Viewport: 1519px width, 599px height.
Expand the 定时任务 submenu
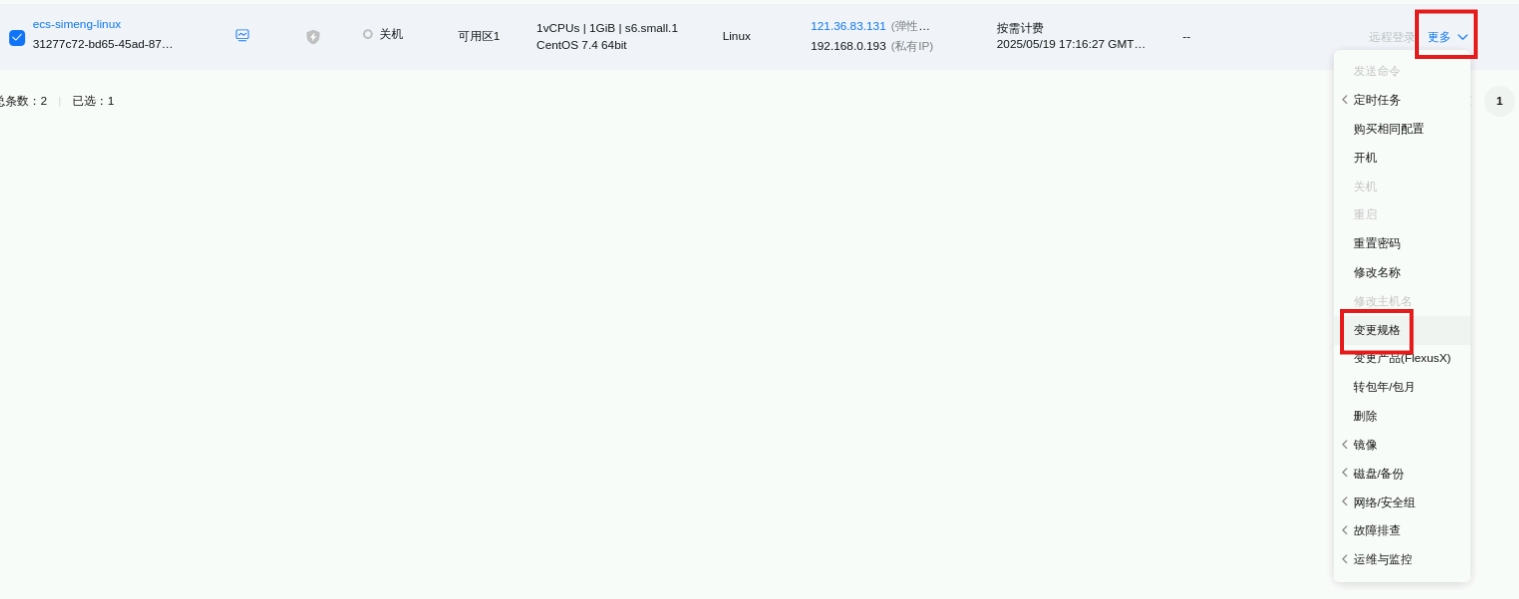(1377, 100)
